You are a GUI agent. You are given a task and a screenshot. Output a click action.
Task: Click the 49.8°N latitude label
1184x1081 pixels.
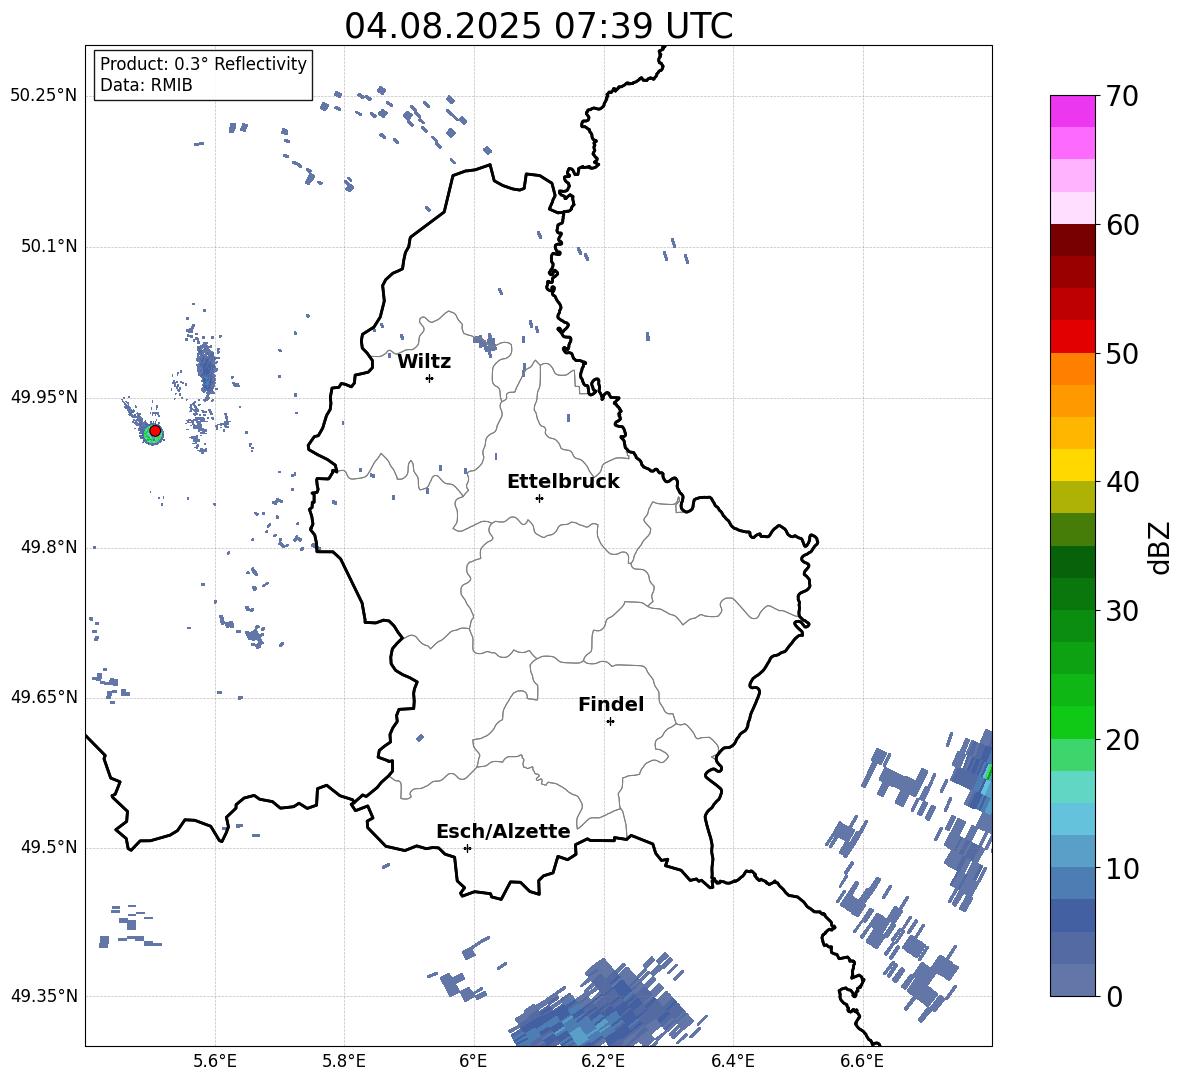click(49, 547)
